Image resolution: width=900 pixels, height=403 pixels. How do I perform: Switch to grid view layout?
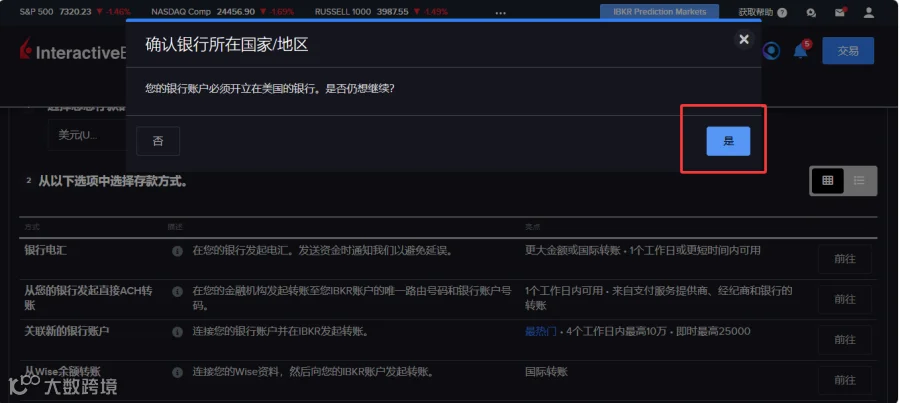pyautogui.click(x=827, y=181)
